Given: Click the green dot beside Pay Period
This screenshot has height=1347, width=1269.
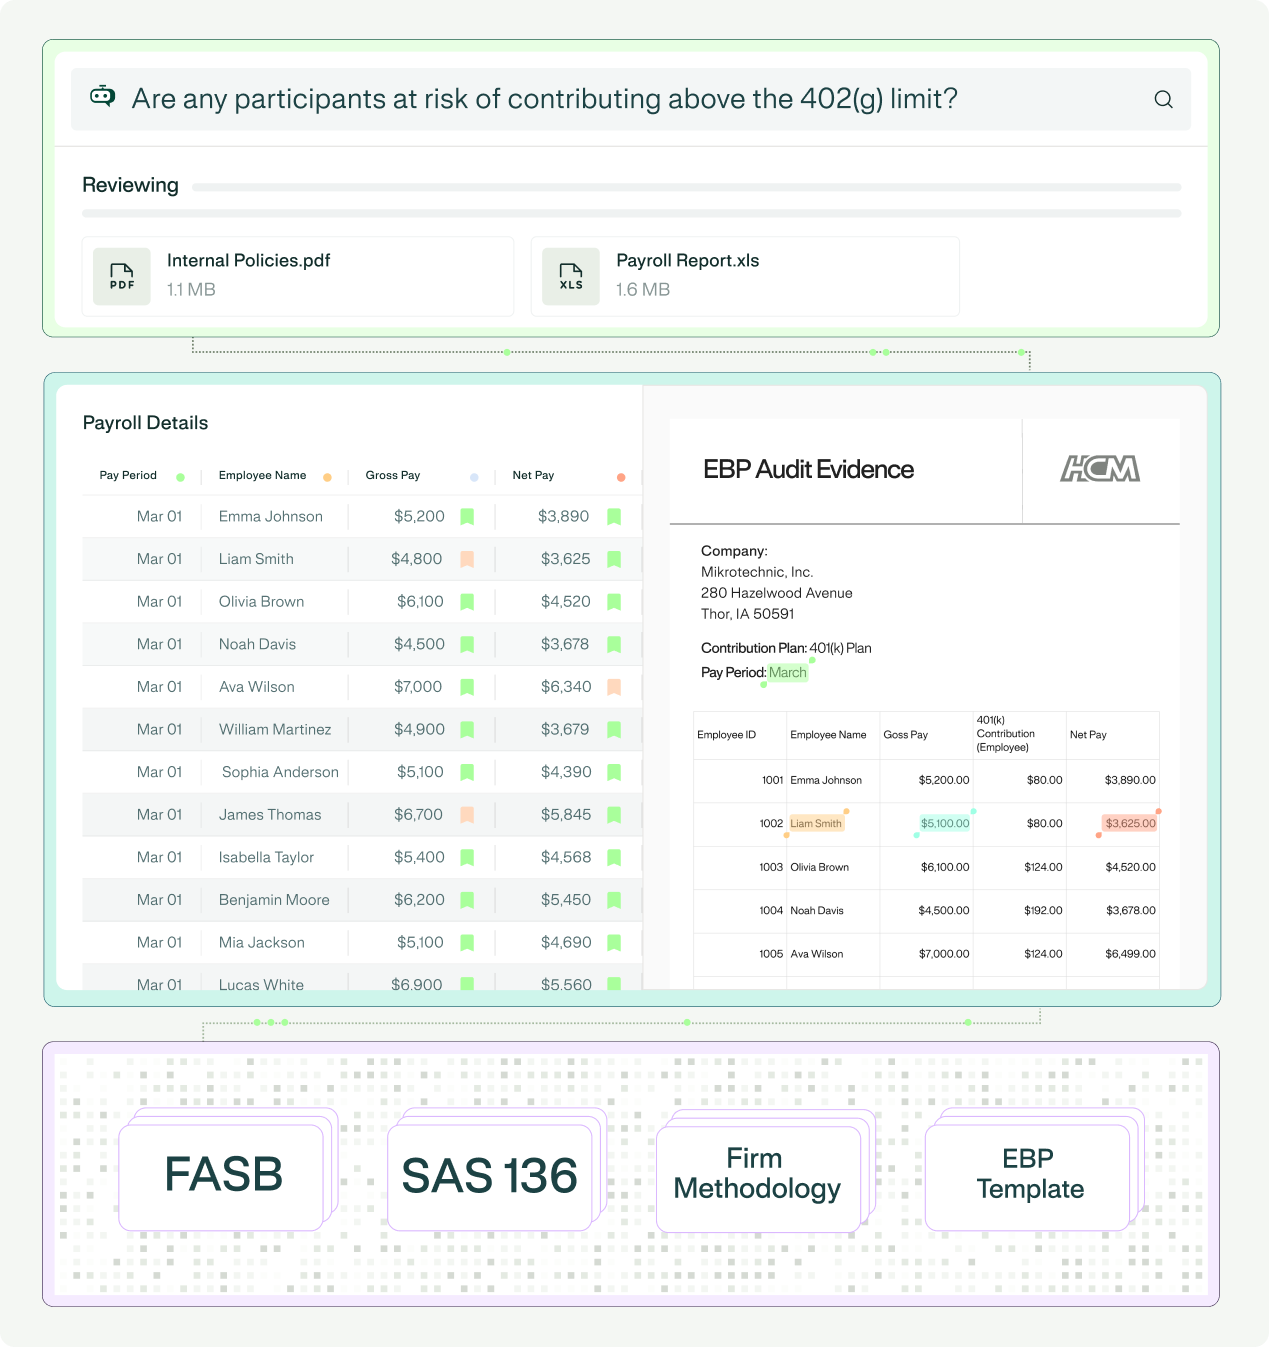Looking at the screenshot, I should (180, 477).
